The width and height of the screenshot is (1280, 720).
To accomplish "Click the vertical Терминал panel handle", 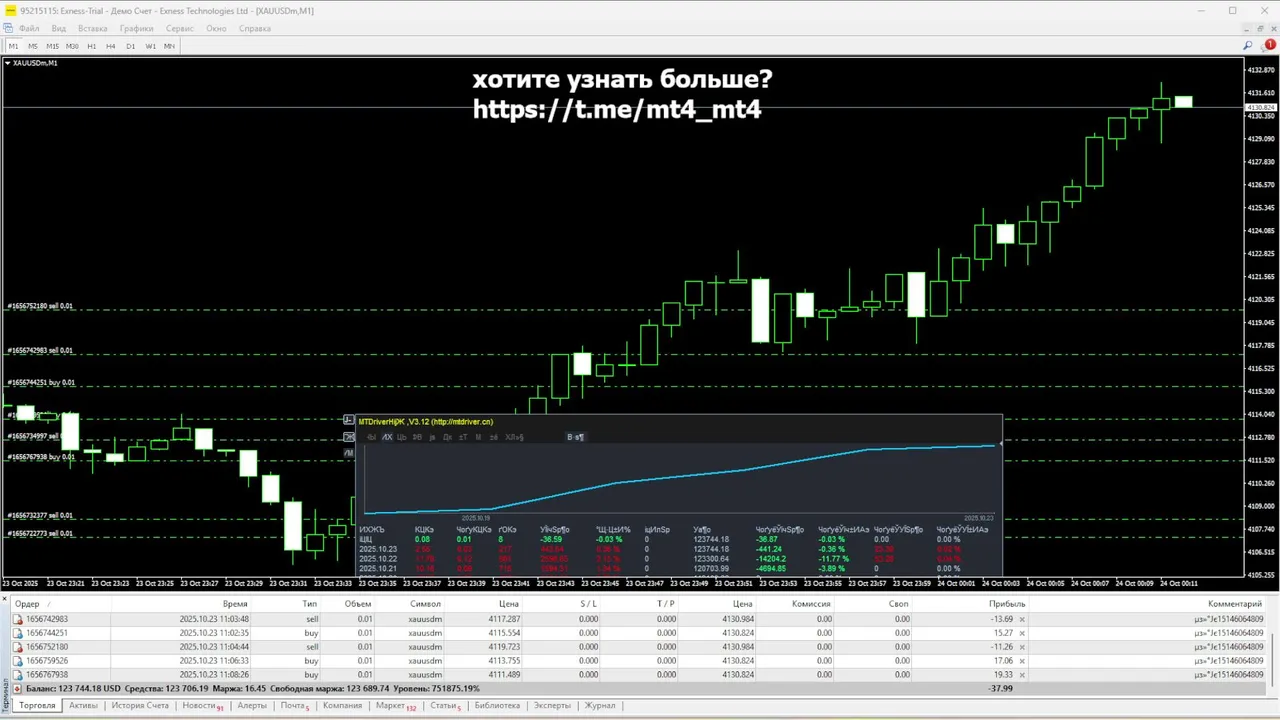I will tap(5, 695).
